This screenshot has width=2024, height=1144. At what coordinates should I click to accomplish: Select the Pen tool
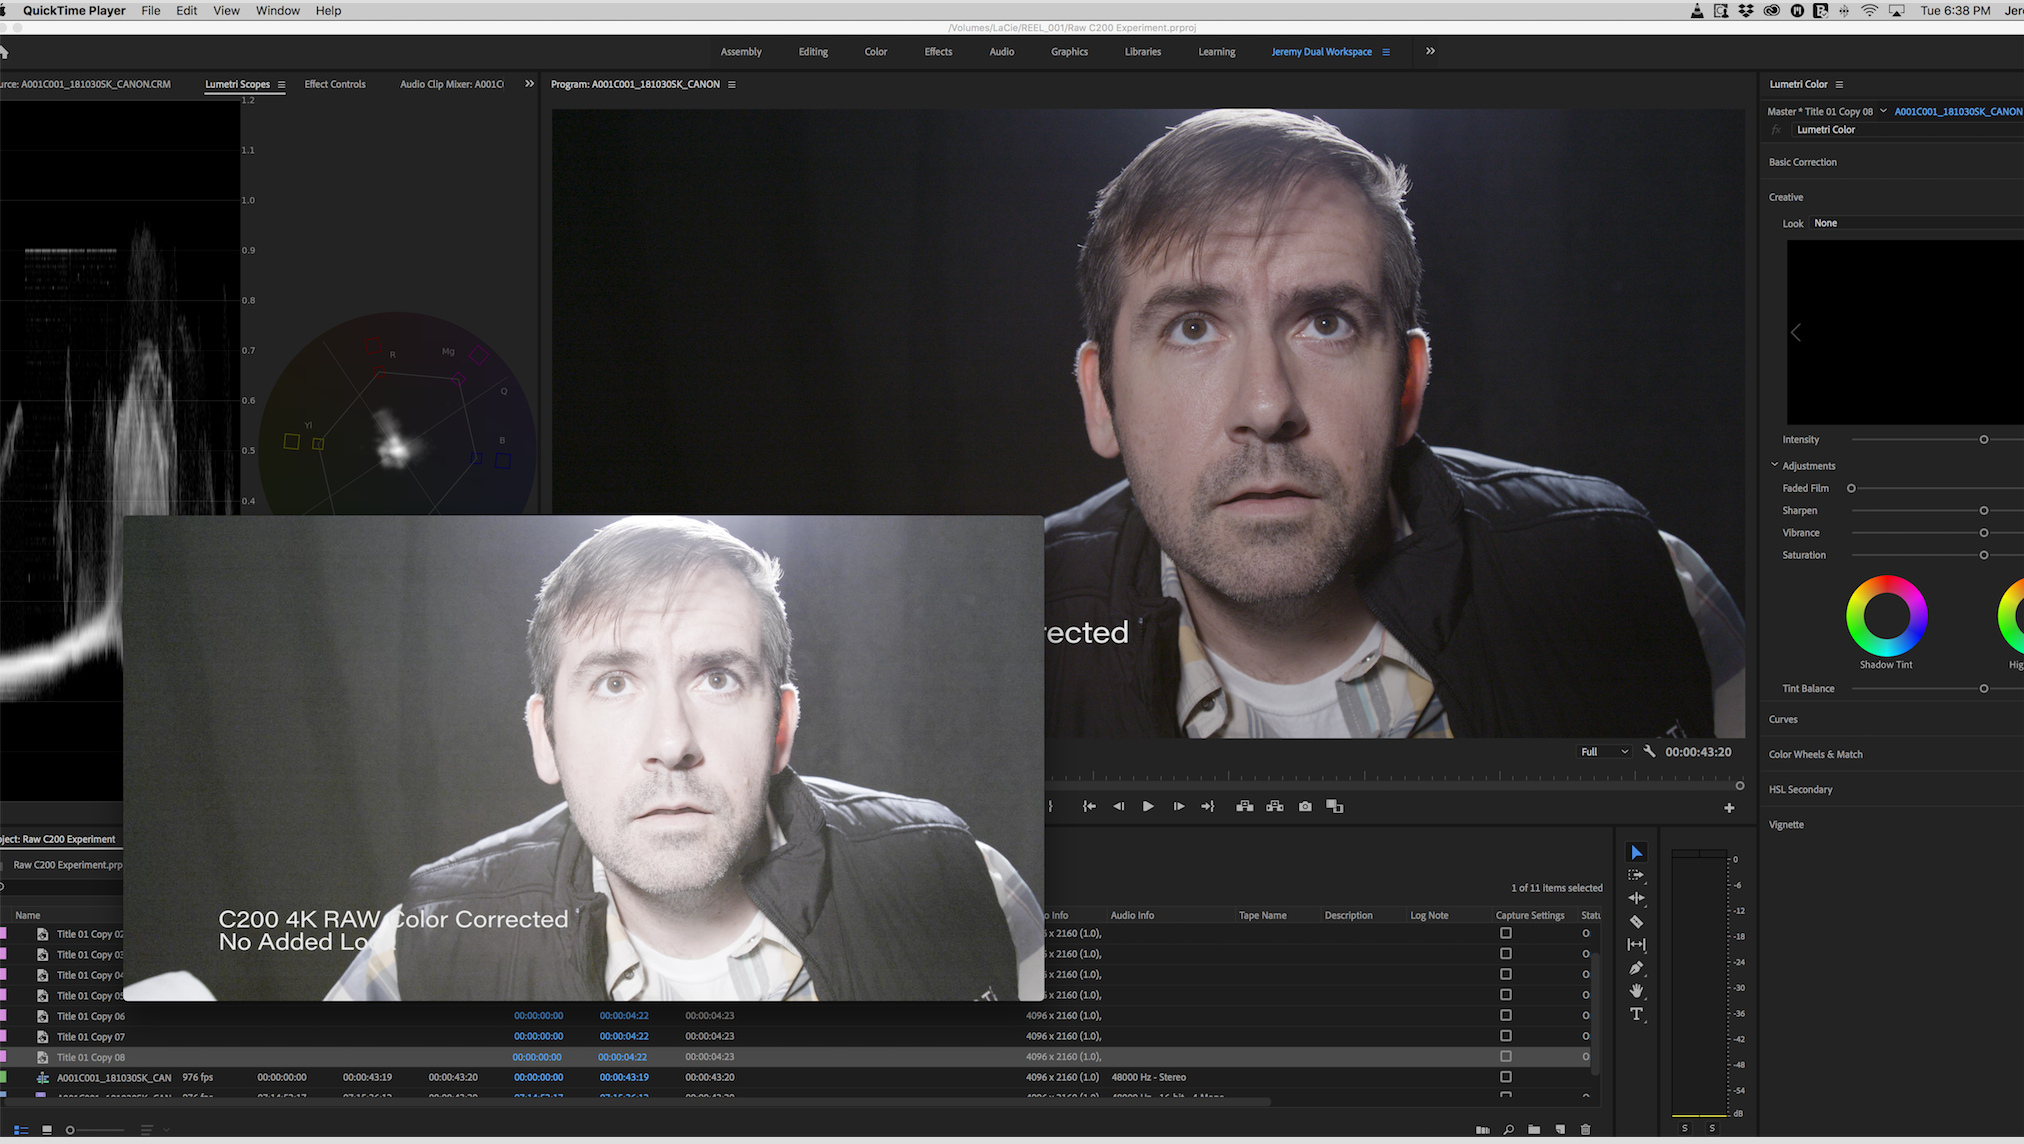click(1636, 968)
